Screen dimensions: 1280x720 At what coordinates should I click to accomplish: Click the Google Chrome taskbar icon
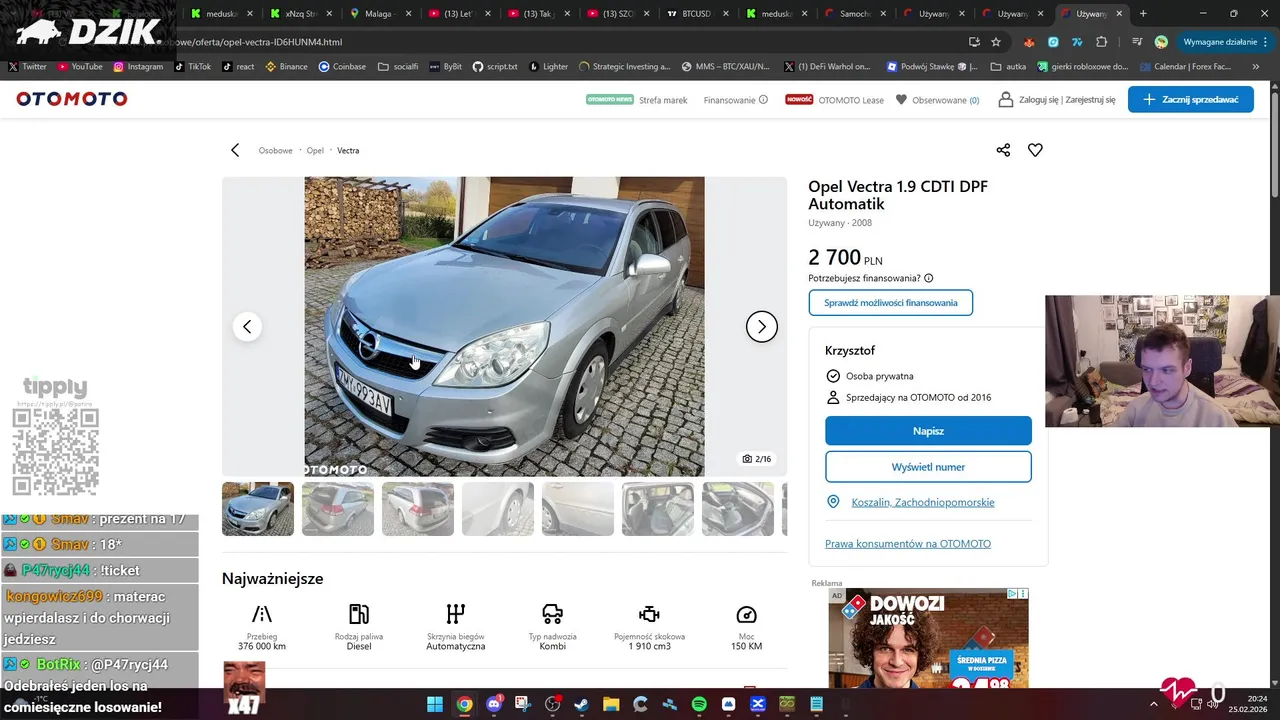pos(465,704)
